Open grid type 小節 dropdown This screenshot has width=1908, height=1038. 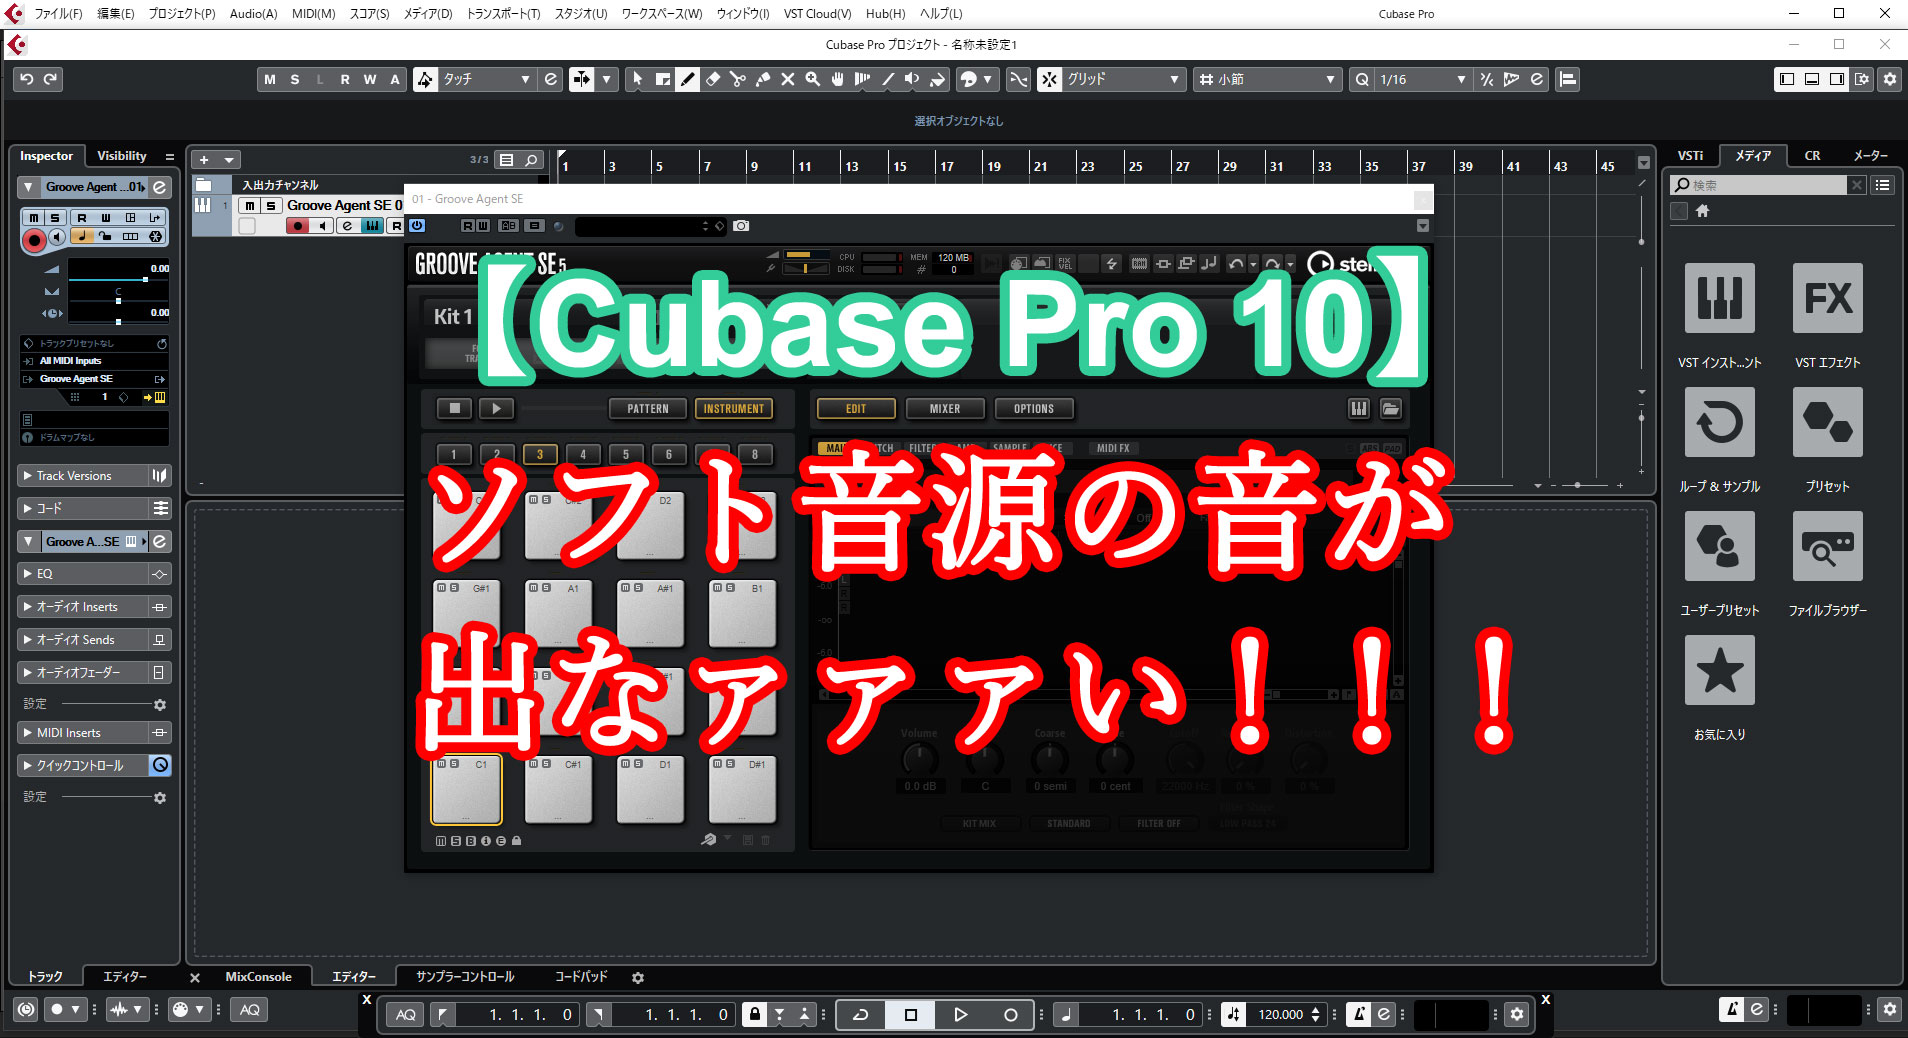1267,79
